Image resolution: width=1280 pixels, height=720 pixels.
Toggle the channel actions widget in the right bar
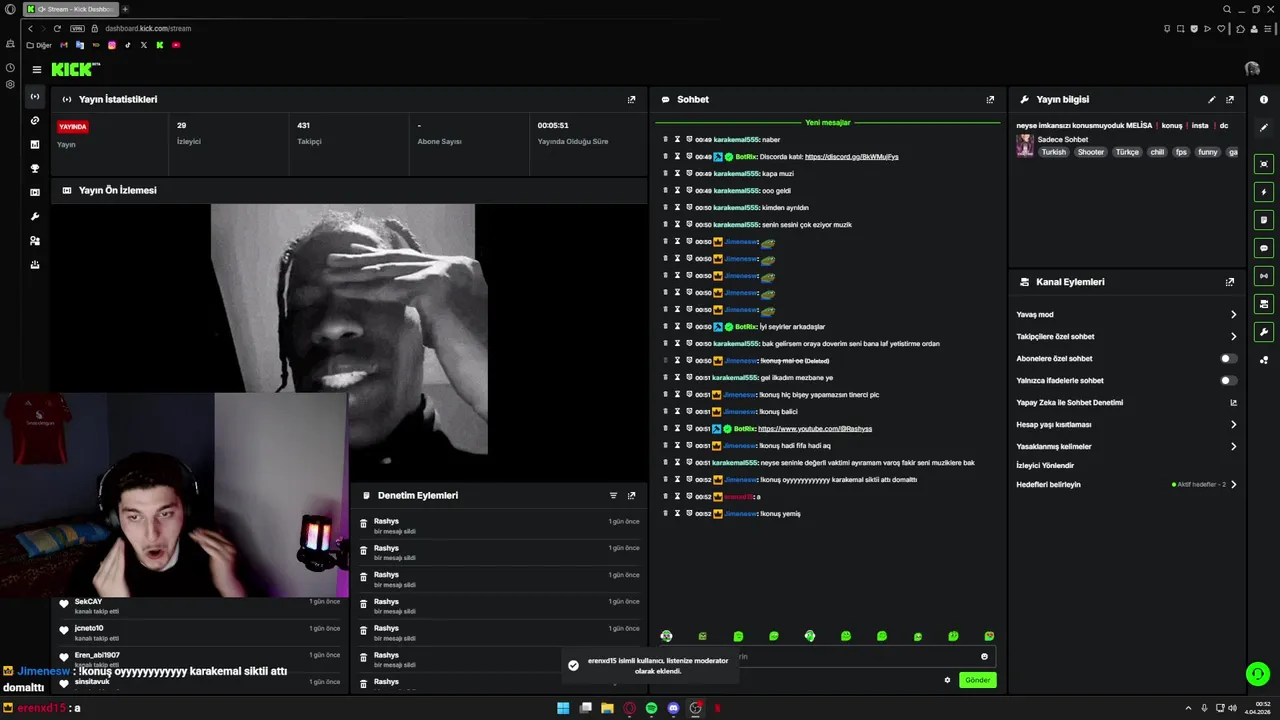(1264, 304)
